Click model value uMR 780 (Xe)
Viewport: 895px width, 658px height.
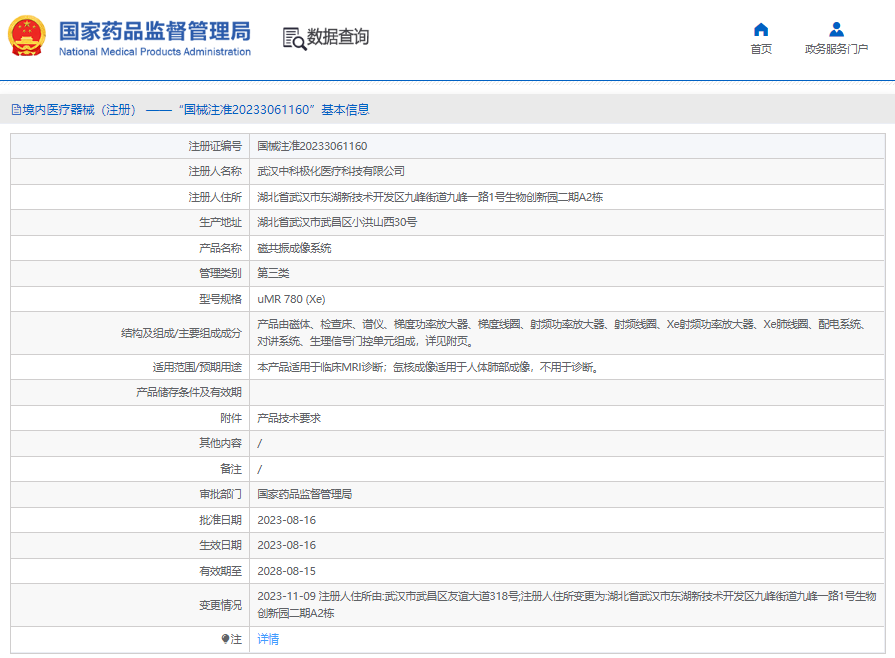pyautogui.click(x=291, y=299)
